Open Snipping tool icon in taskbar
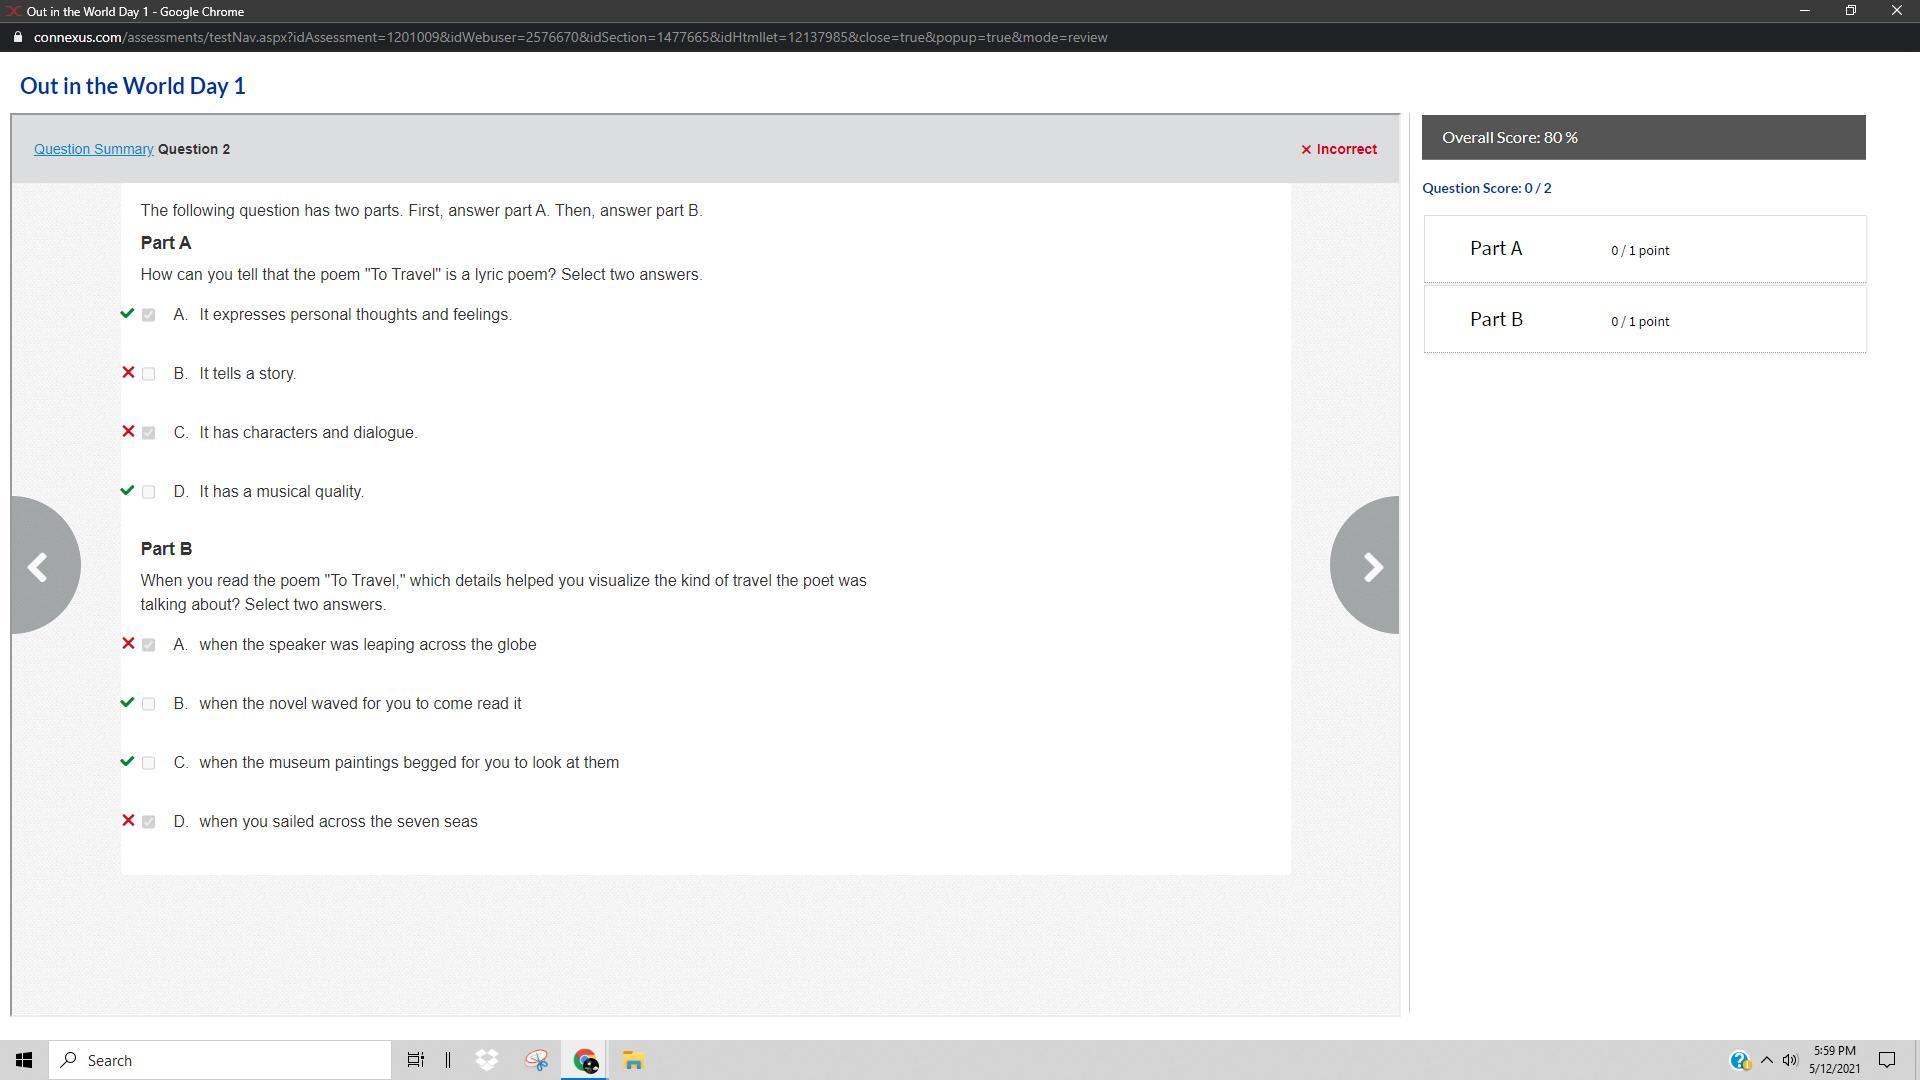 pyautogui.click(x=536, y=1060)
